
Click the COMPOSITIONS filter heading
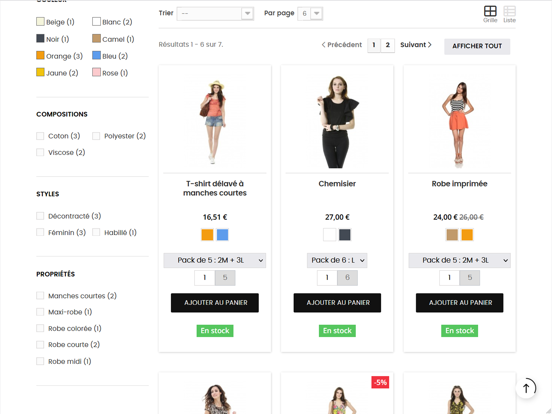click(62, 114)
